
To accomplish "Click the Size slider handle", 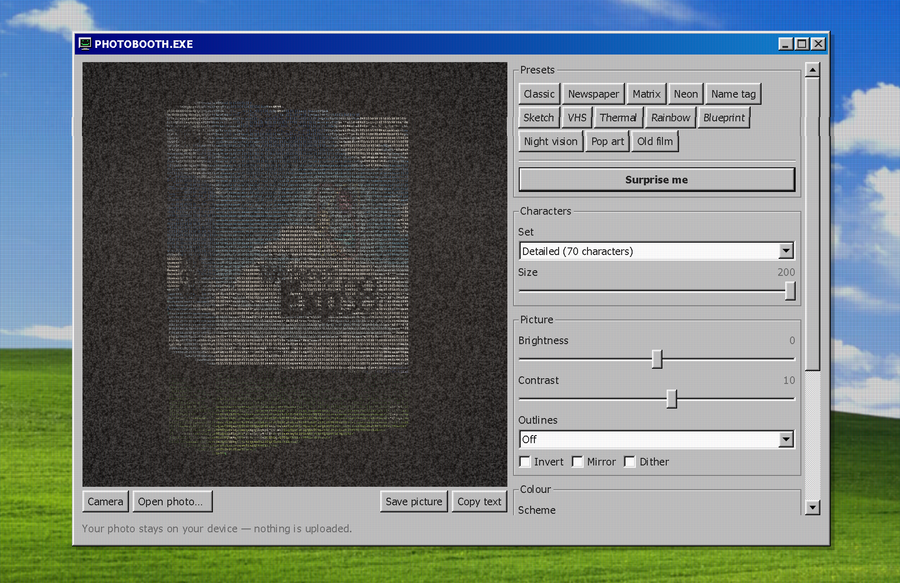I will (x=790, y=291).
